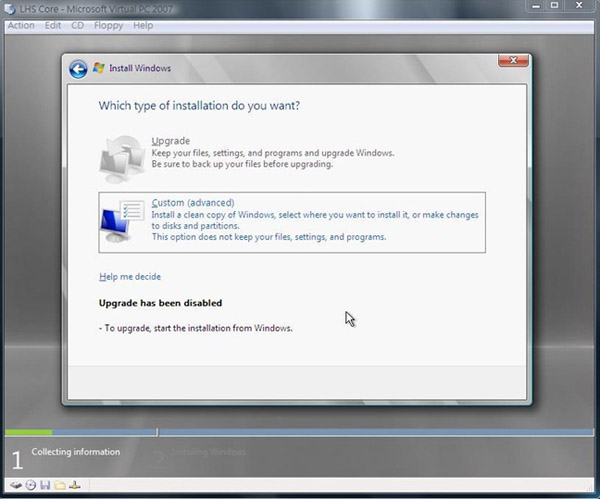Image resolution: width=600 pixels, height=499 pixels.
Task: Click the Custom (advanced) computer icon
Action: point(121,223)
